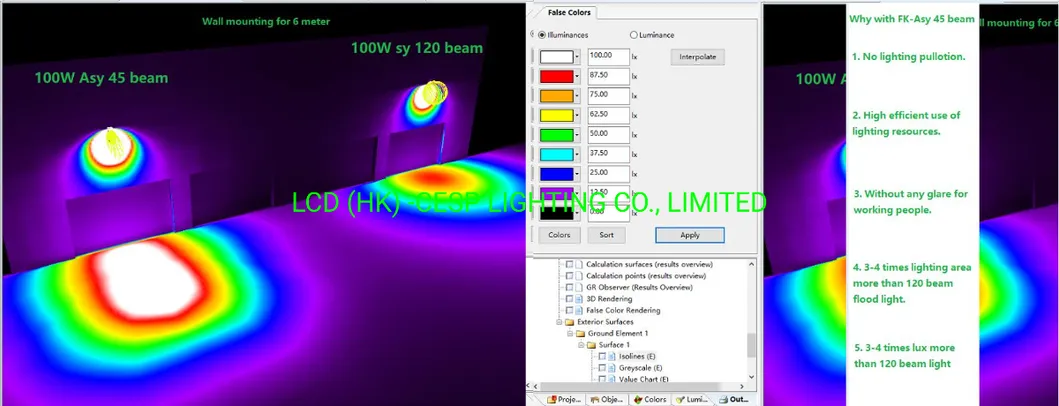Switch to the Project tab at bottom
The image size is (1059, 406).
(564, 399)
